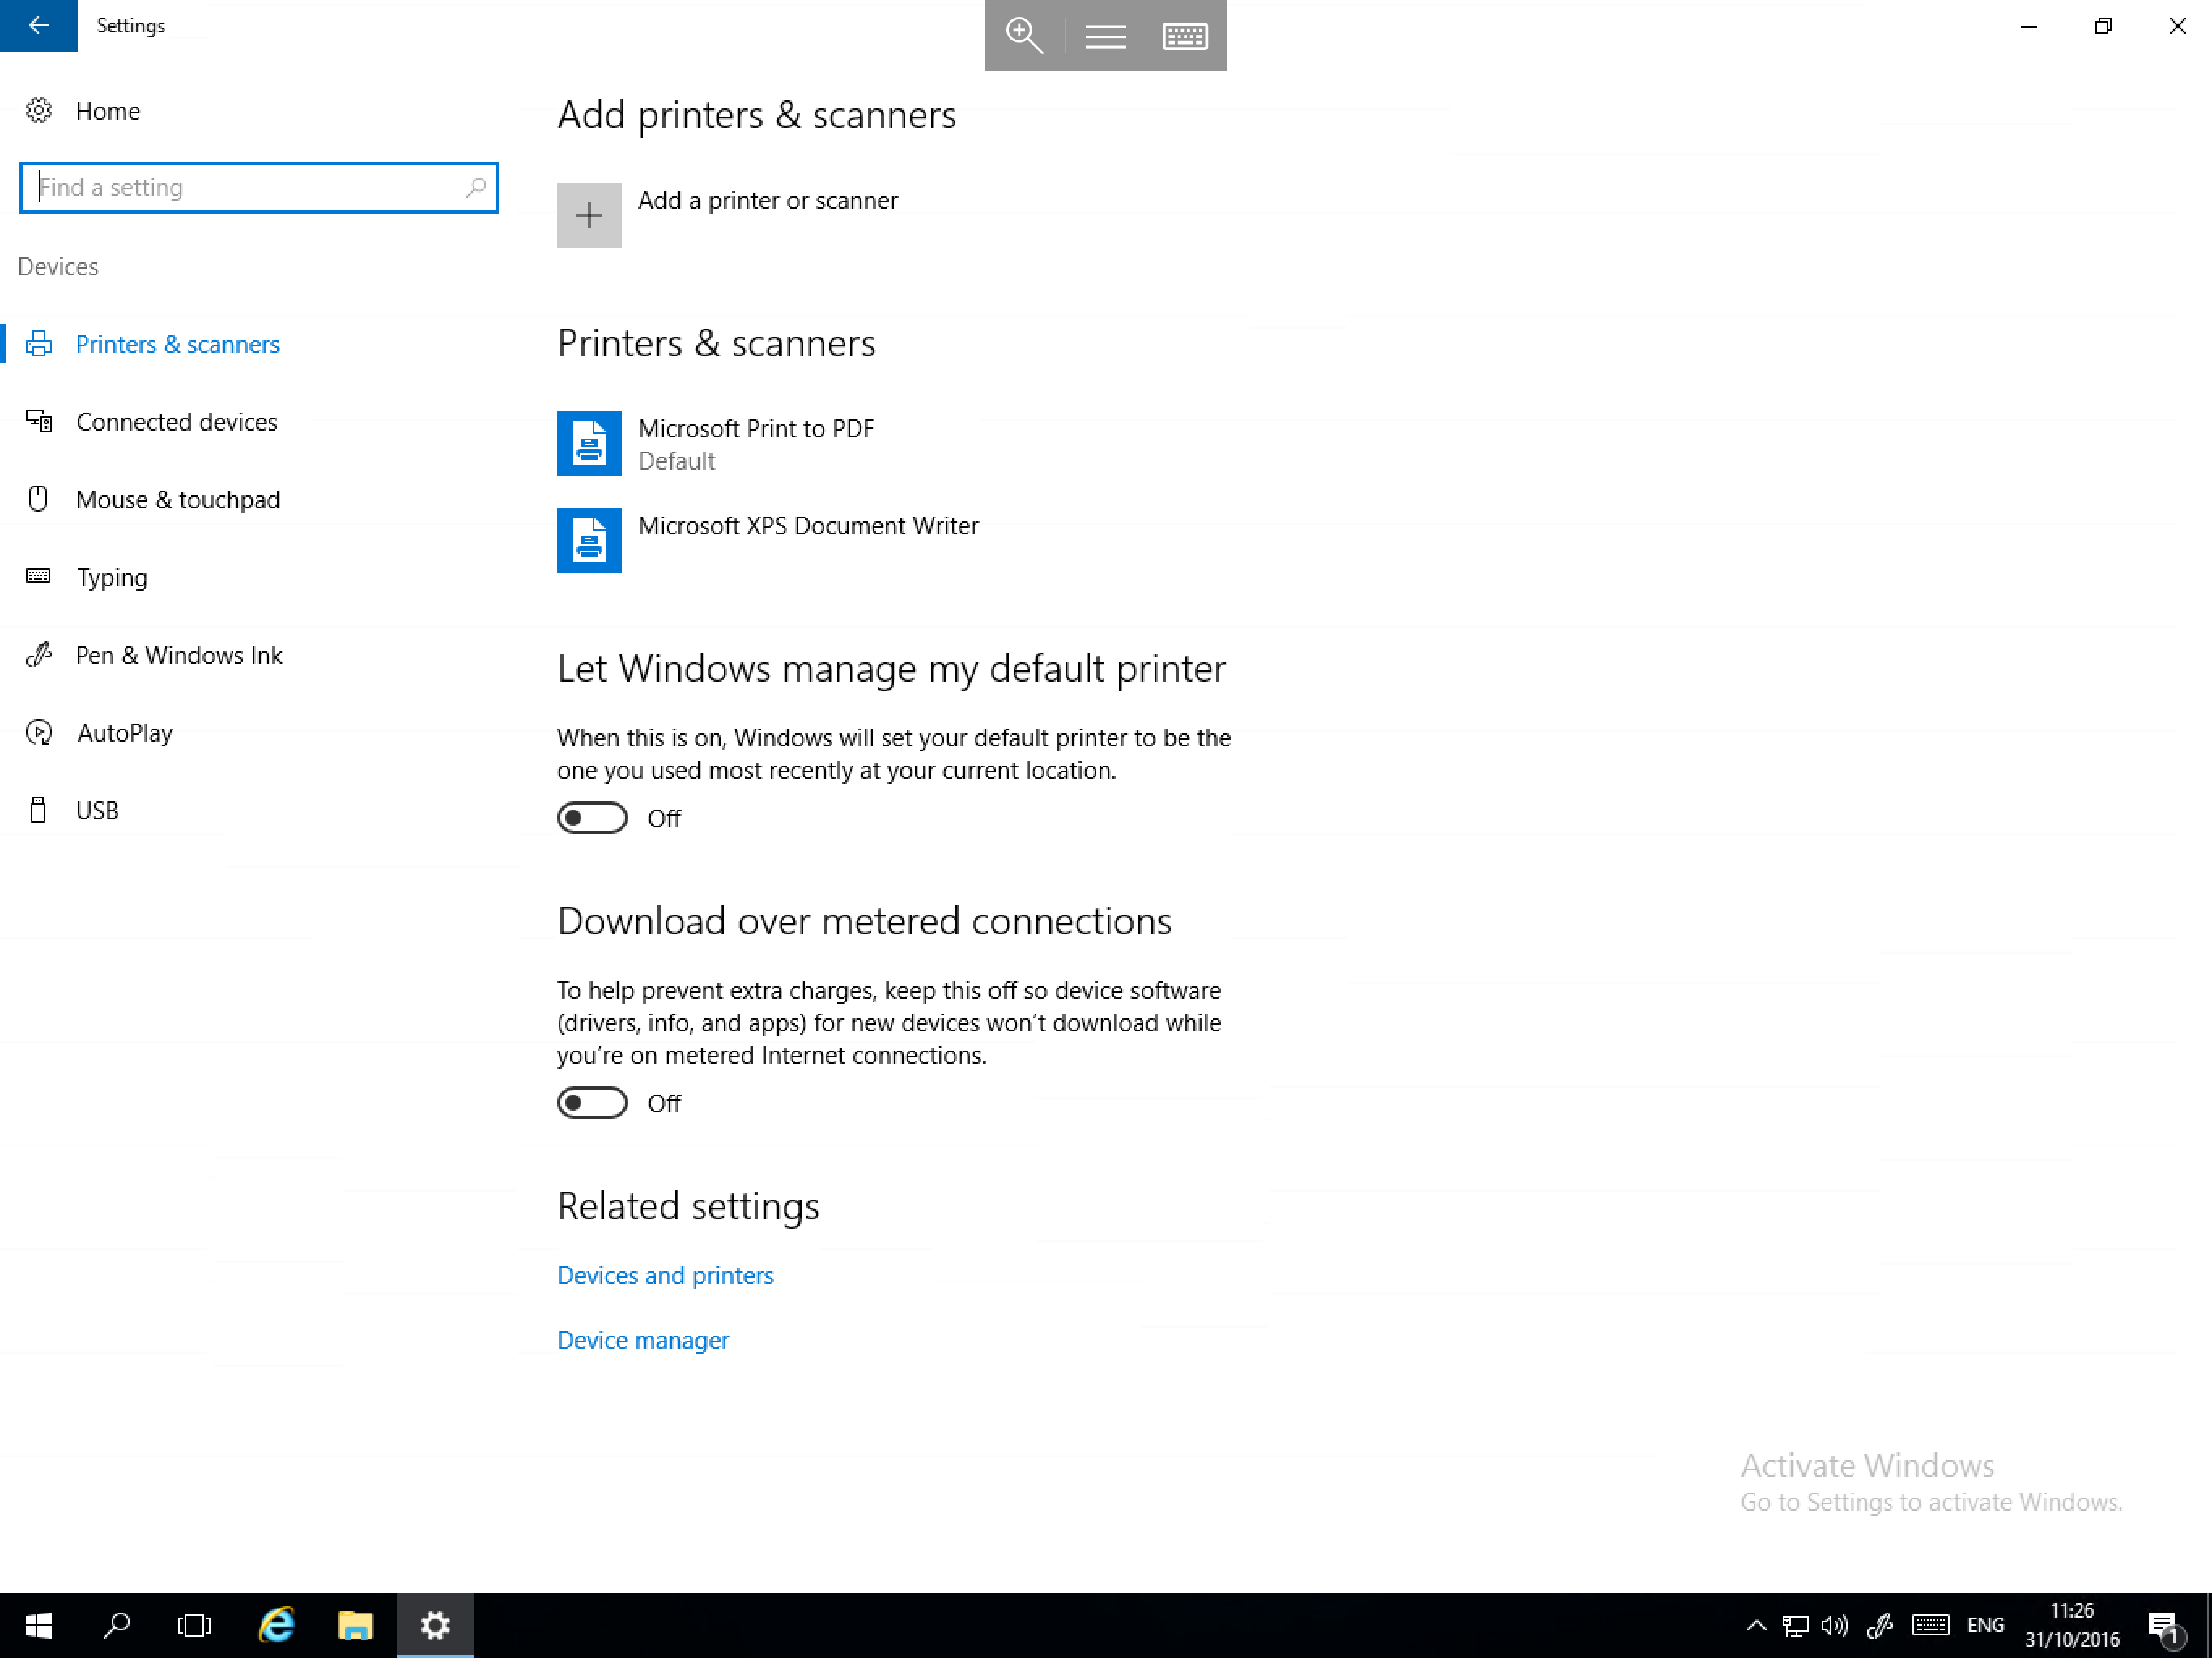Open Task View on the taskbar
Image resolution: width=2212 pixels, height=1658 pixels.
[194, 1625]
